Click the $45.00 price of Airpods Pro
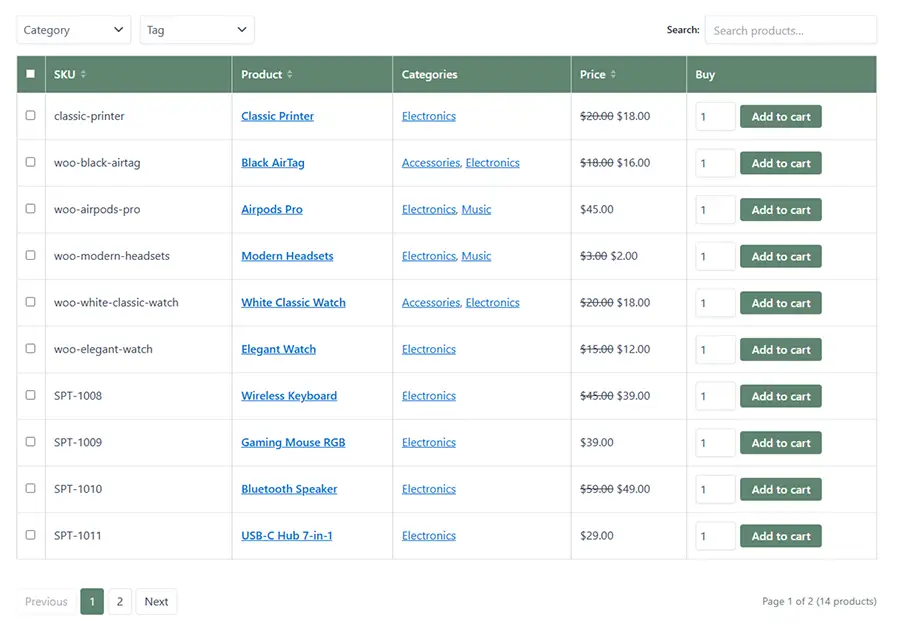 click(x=596, y=209)
